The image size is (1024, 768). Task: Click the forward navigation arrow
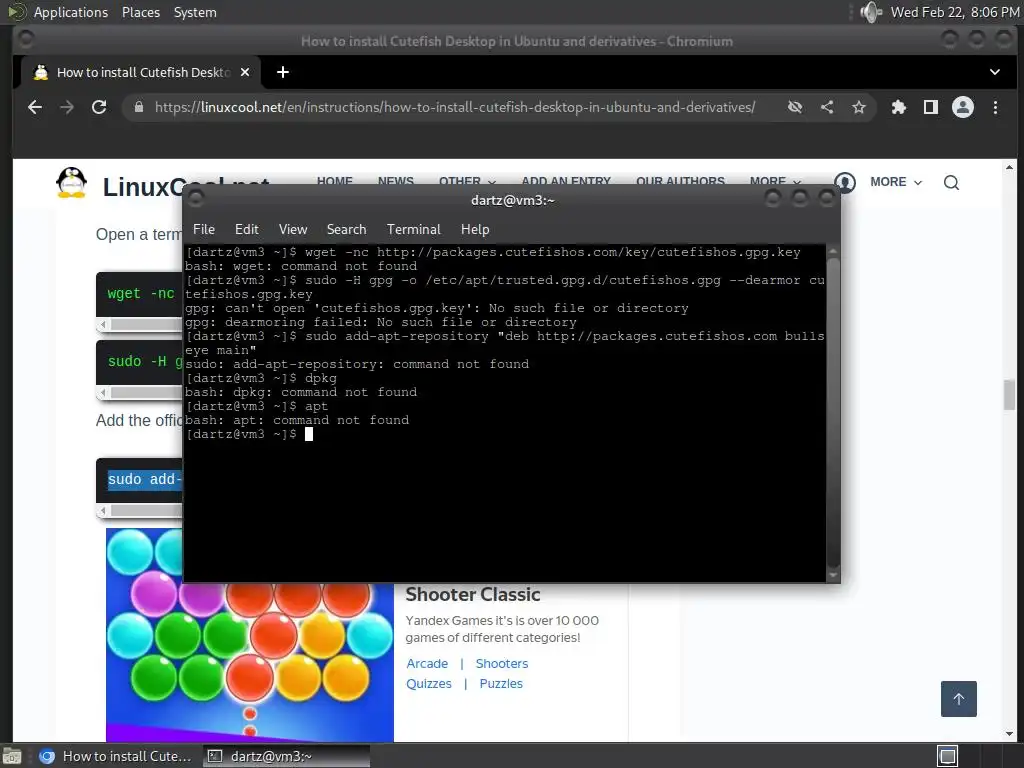tap(67, 107)
